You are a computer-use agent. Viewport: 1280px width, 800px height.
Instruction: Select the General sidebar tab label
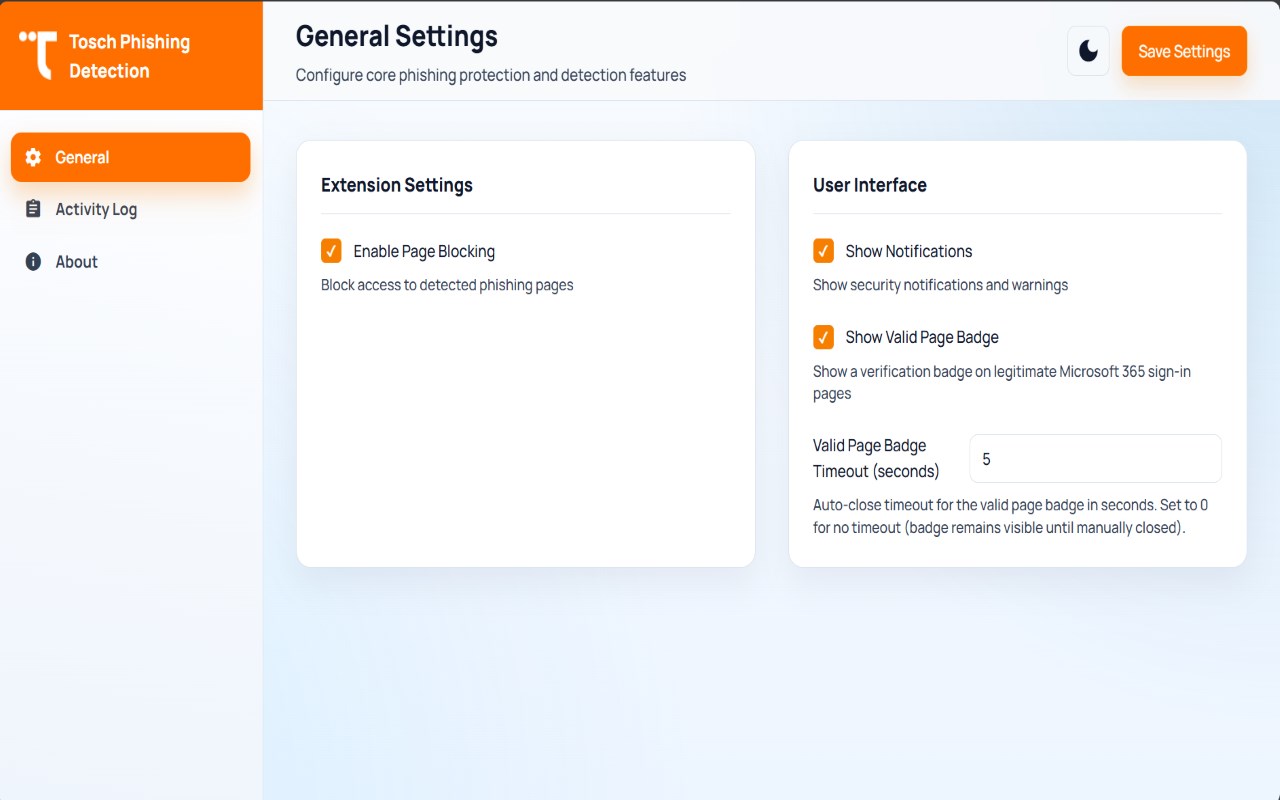pos(82,157)
